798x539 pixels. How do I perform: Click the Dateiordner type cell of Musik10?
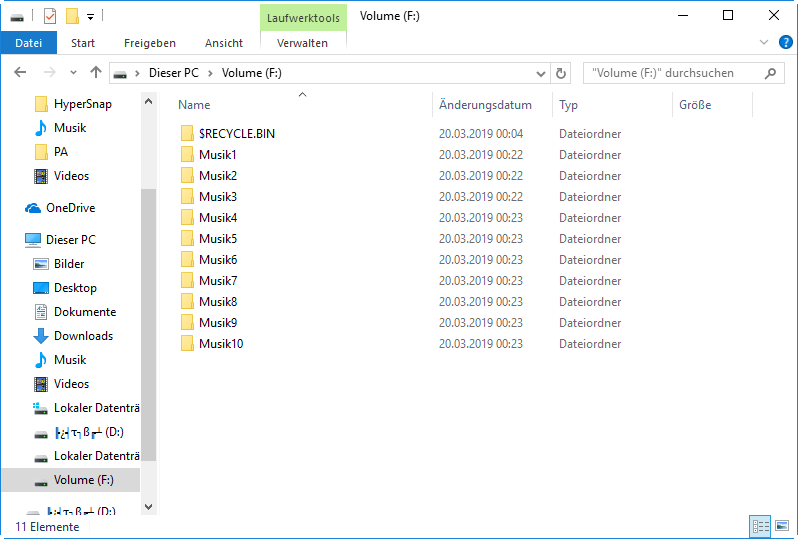tap(590, 344)
